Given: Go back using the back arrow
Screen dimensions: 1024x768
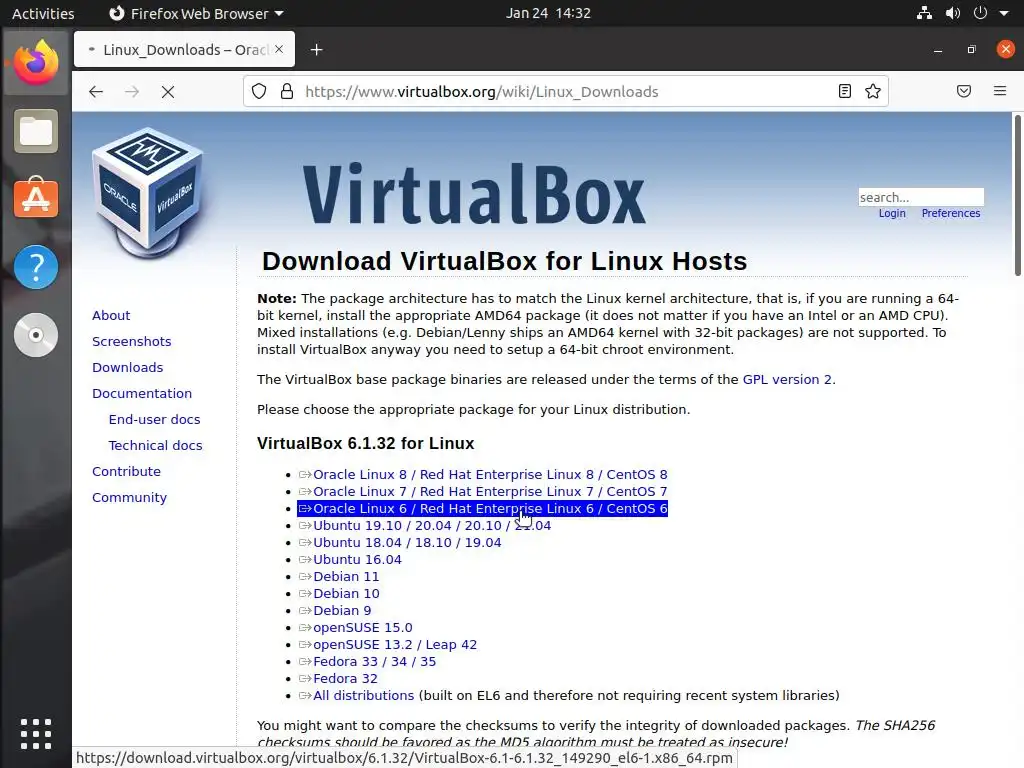Looking at the screenshot, I should click(96, 91).
